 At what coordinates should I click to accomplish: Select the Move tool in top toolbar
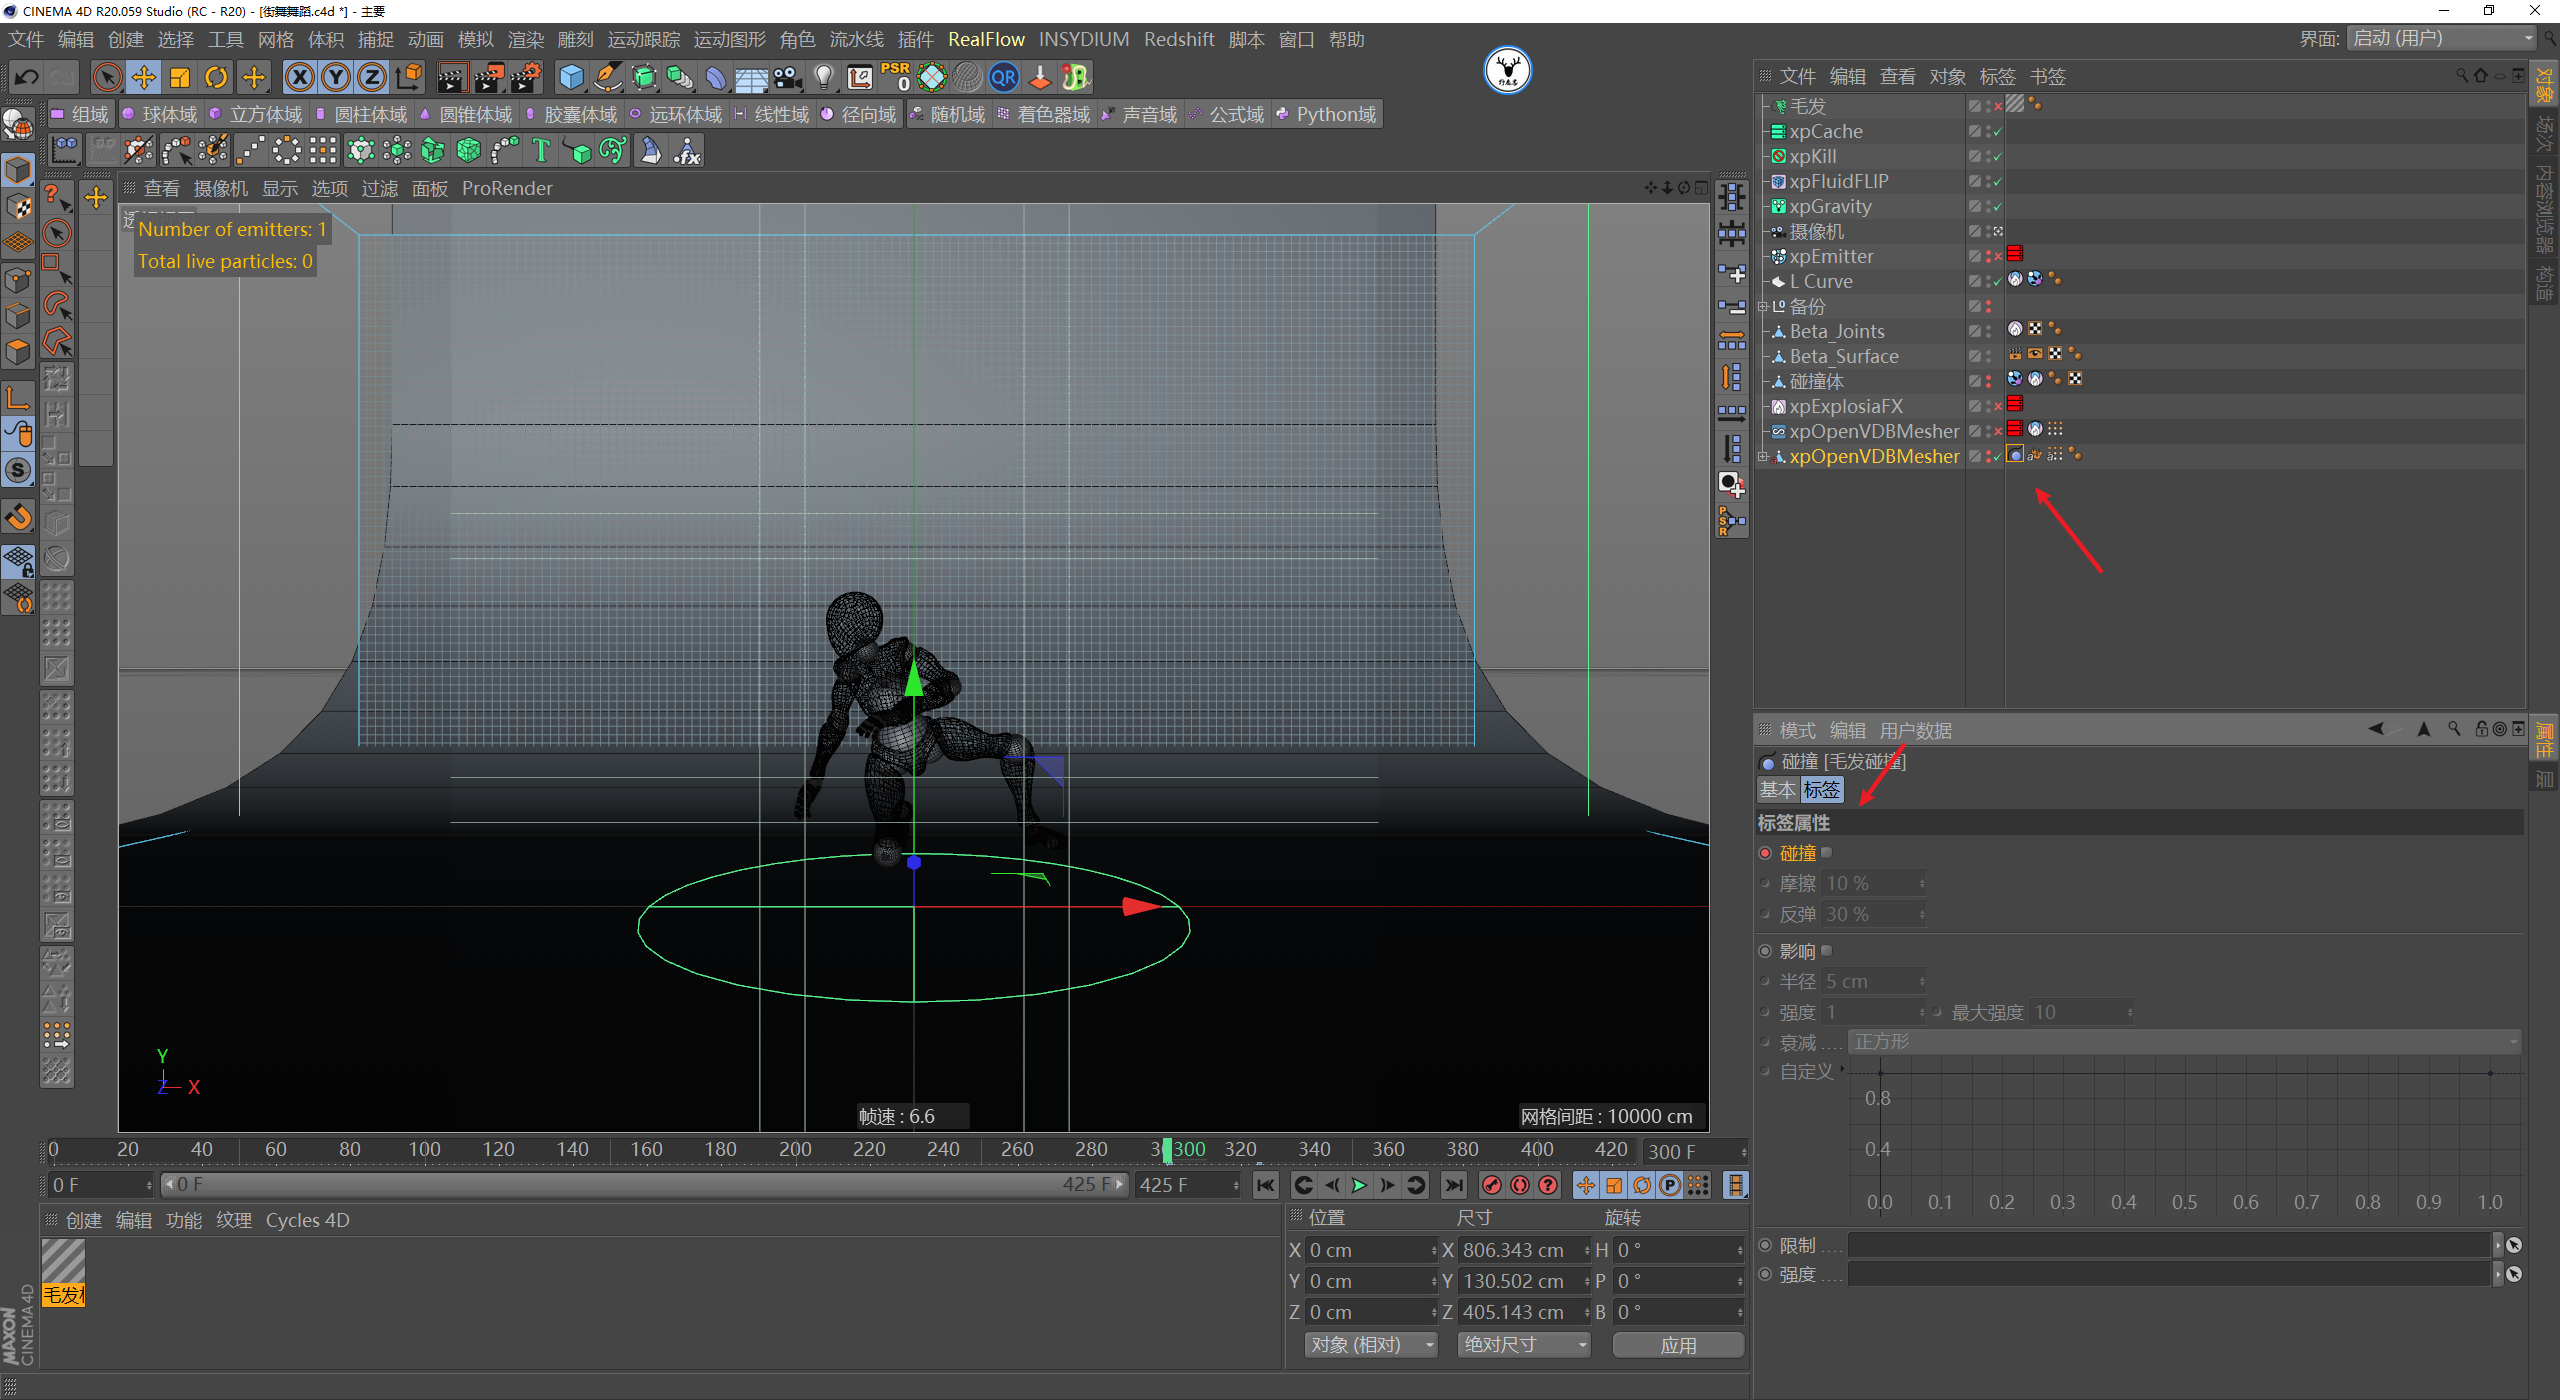[143, 77]
